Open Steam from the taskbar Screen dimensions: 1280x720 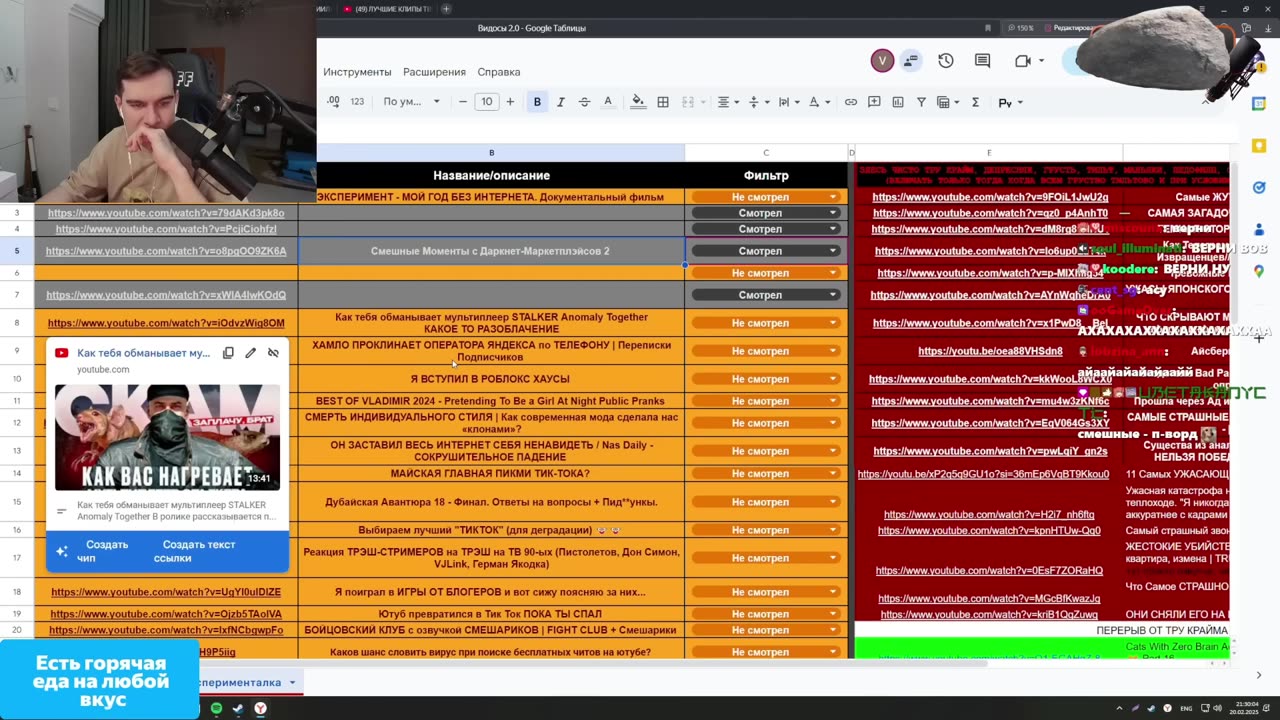[238, 708]
